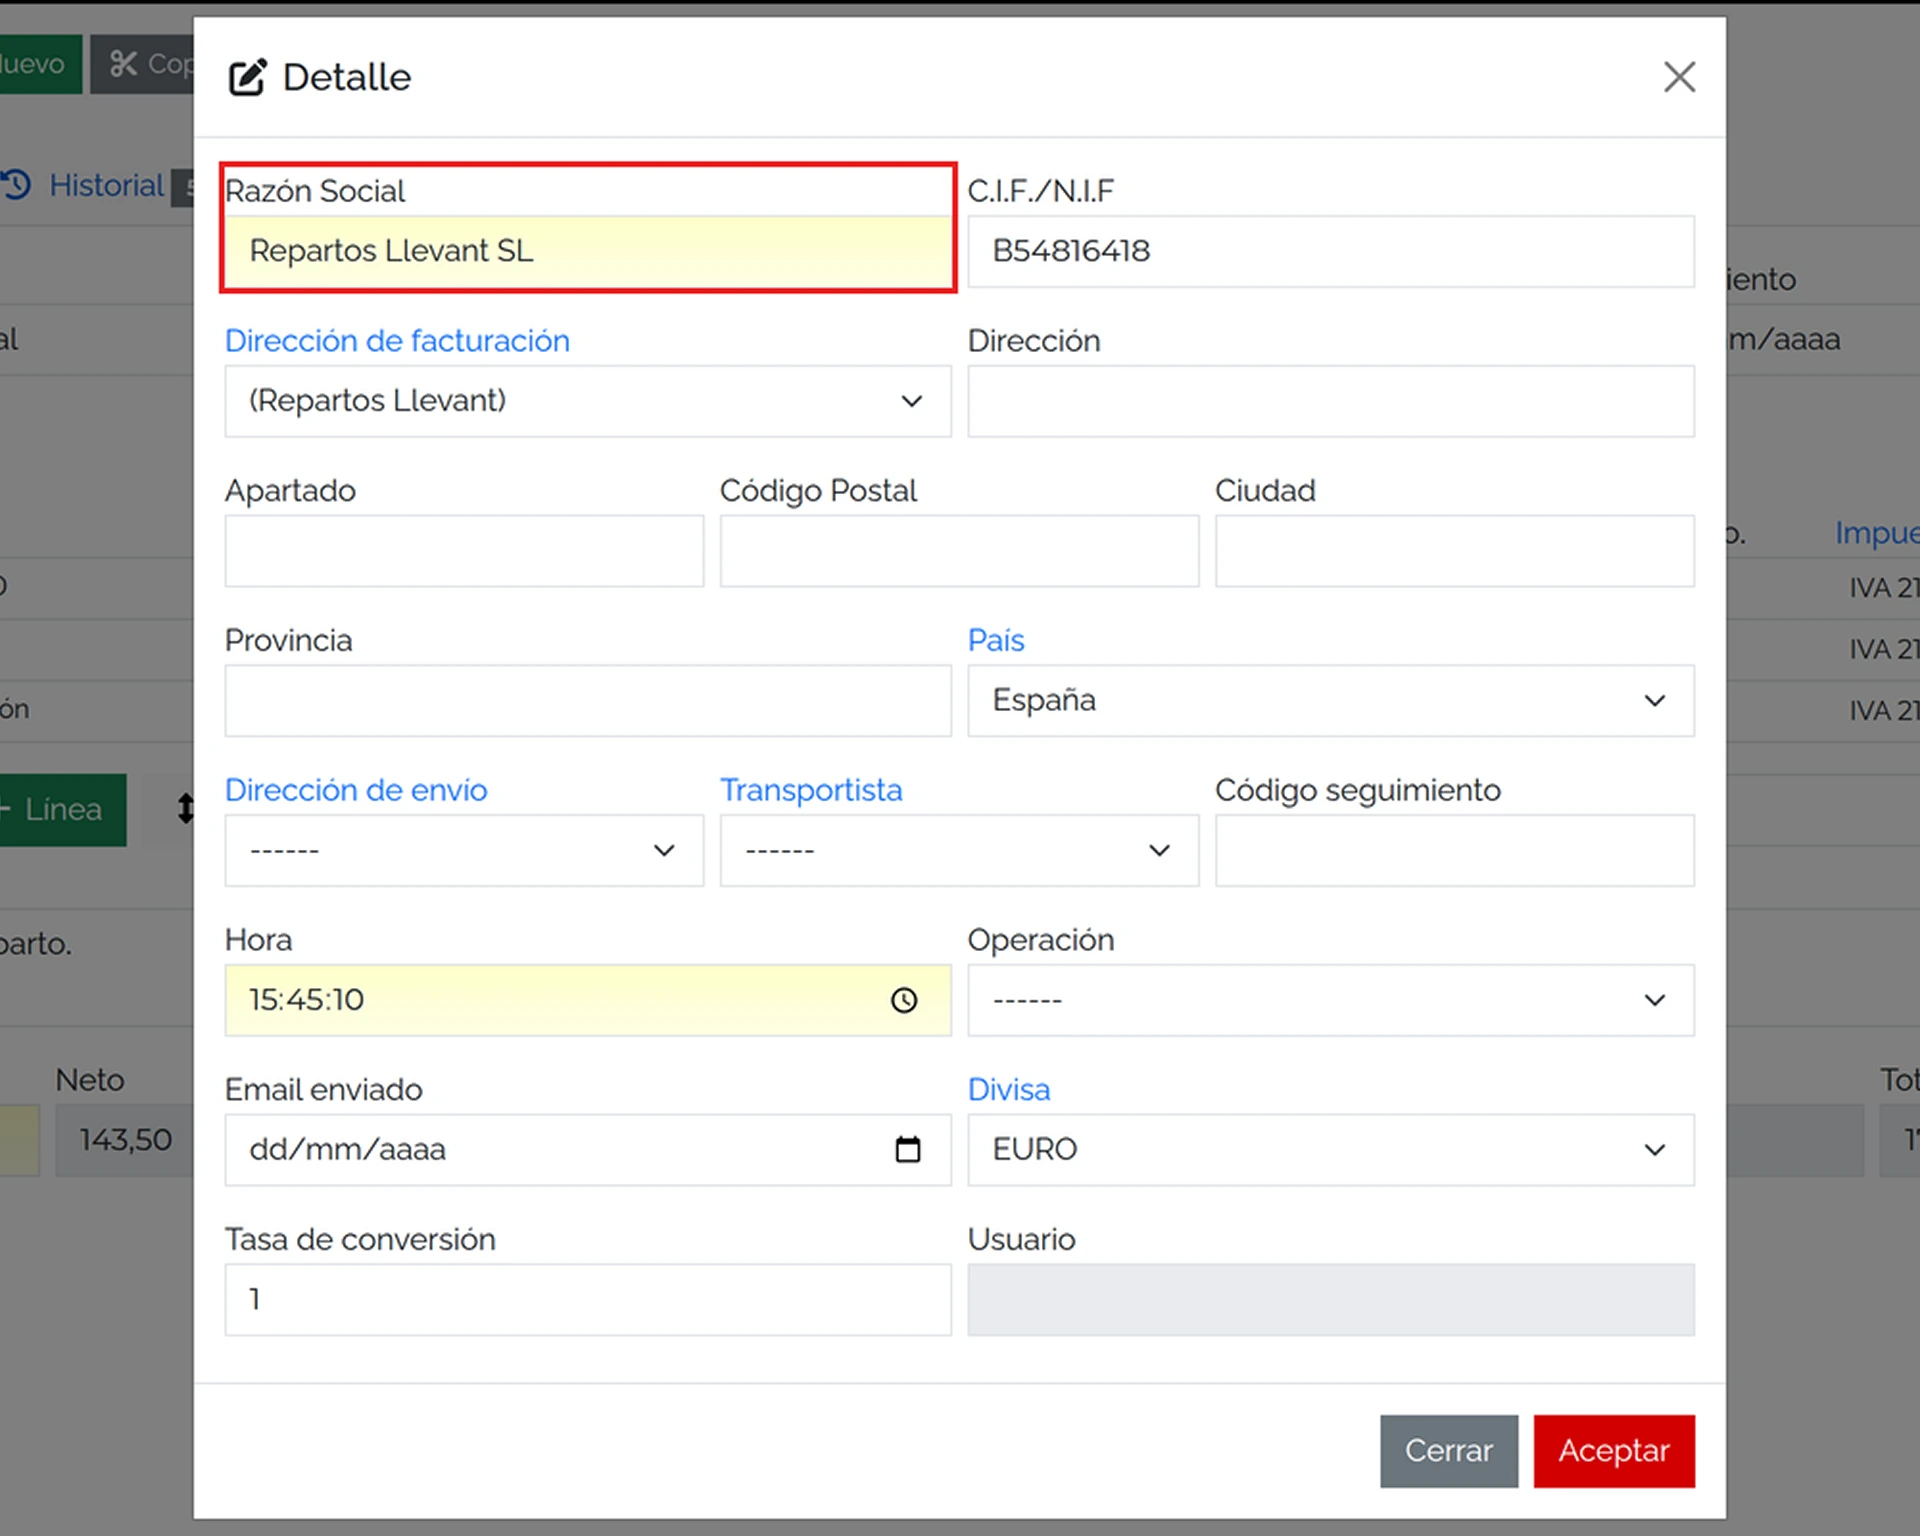This screenshot has width=1920, height=1536.
Task: Click the Divisa link label
Action: [1009, 1089]
